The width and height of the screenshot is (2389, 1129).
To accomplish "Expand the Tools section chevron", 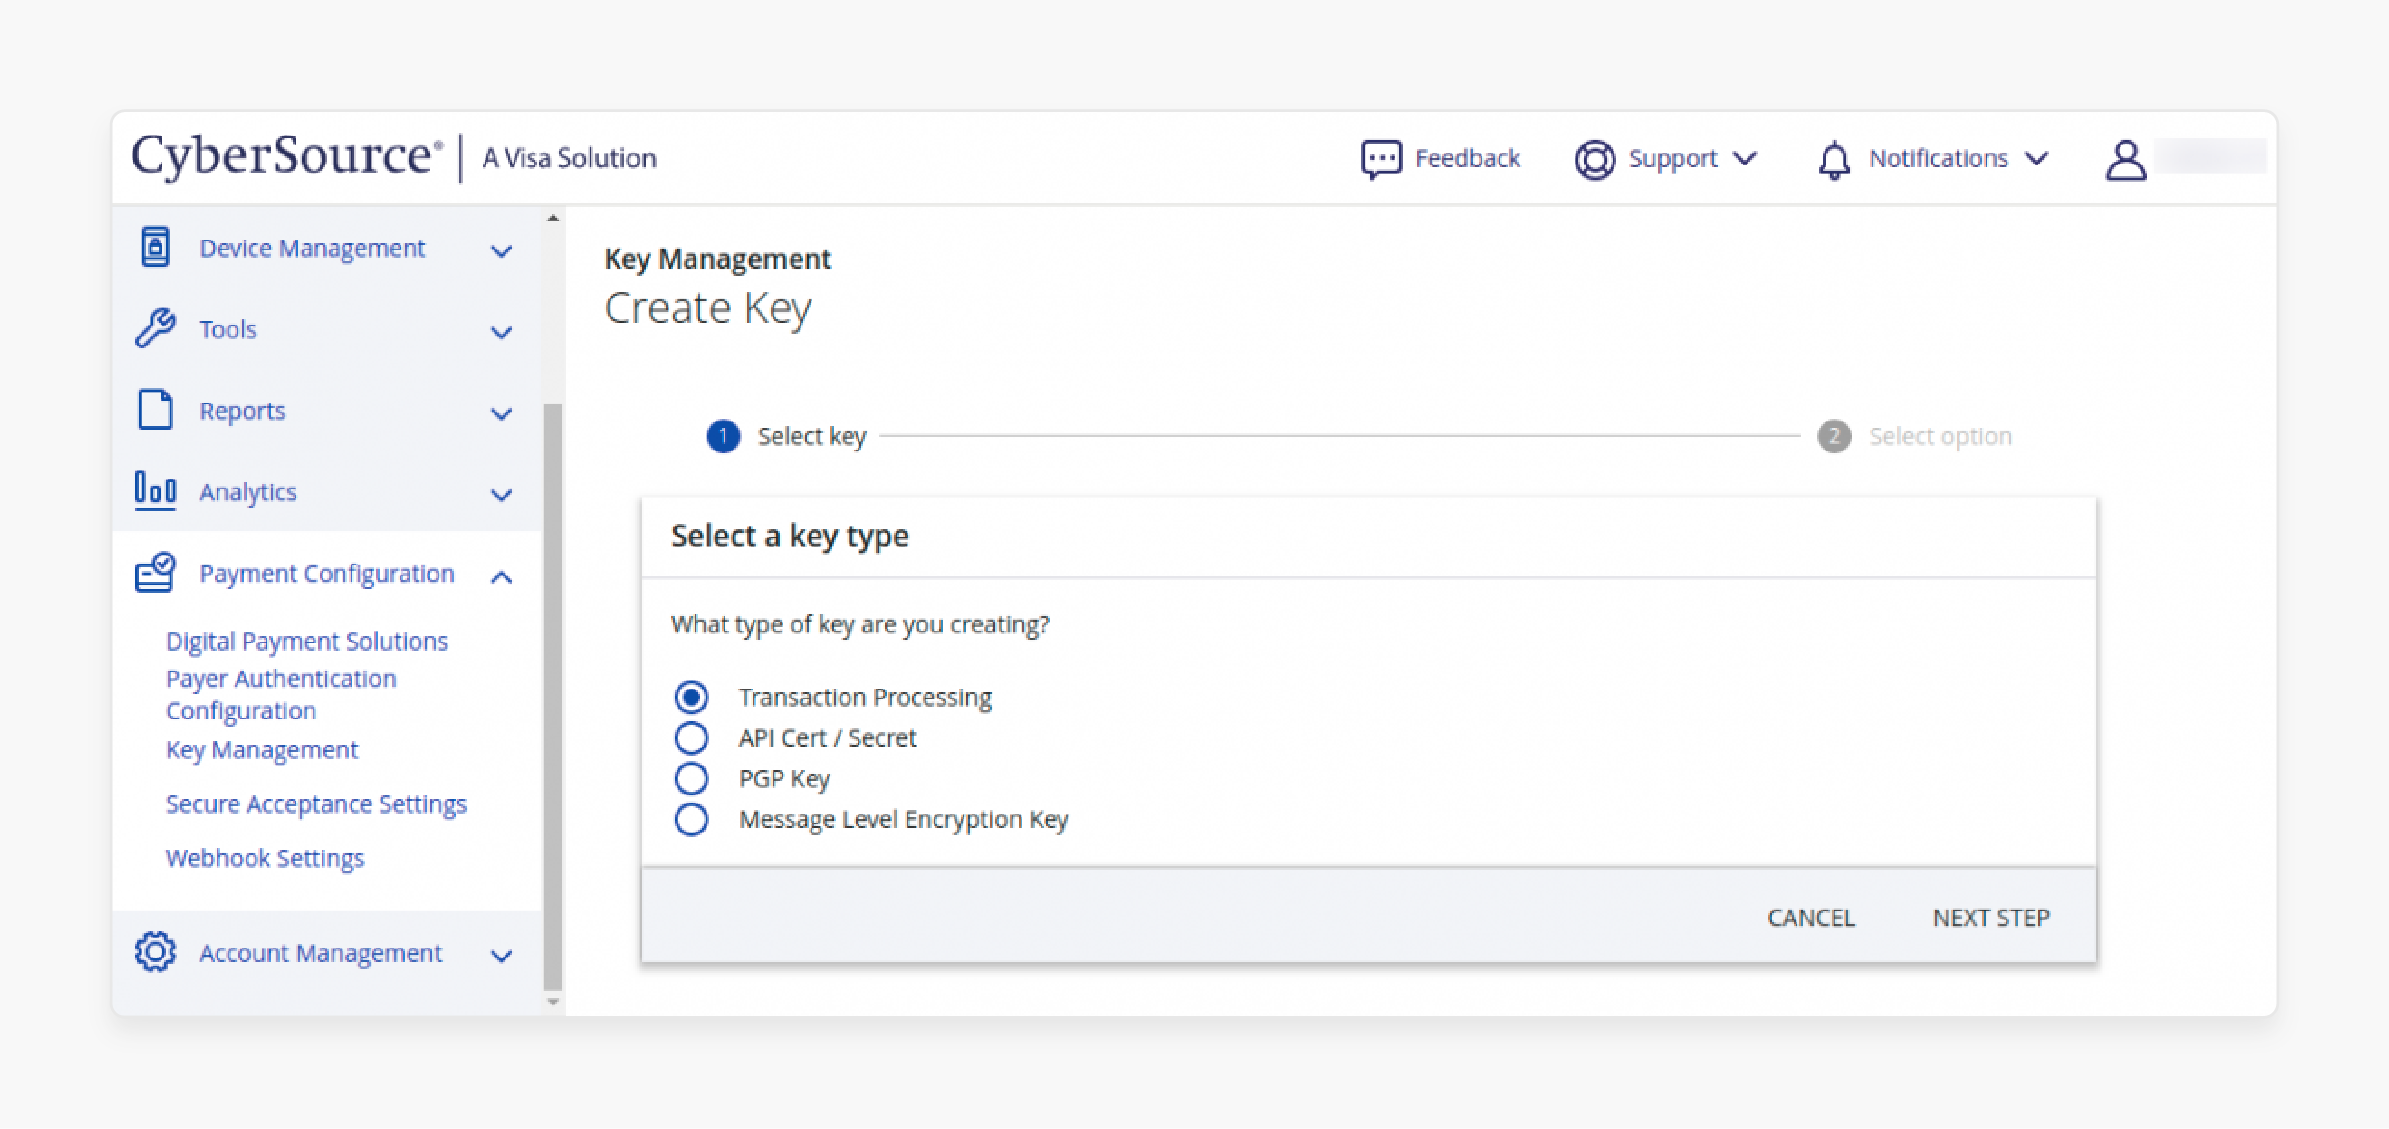I will point(502,332).
